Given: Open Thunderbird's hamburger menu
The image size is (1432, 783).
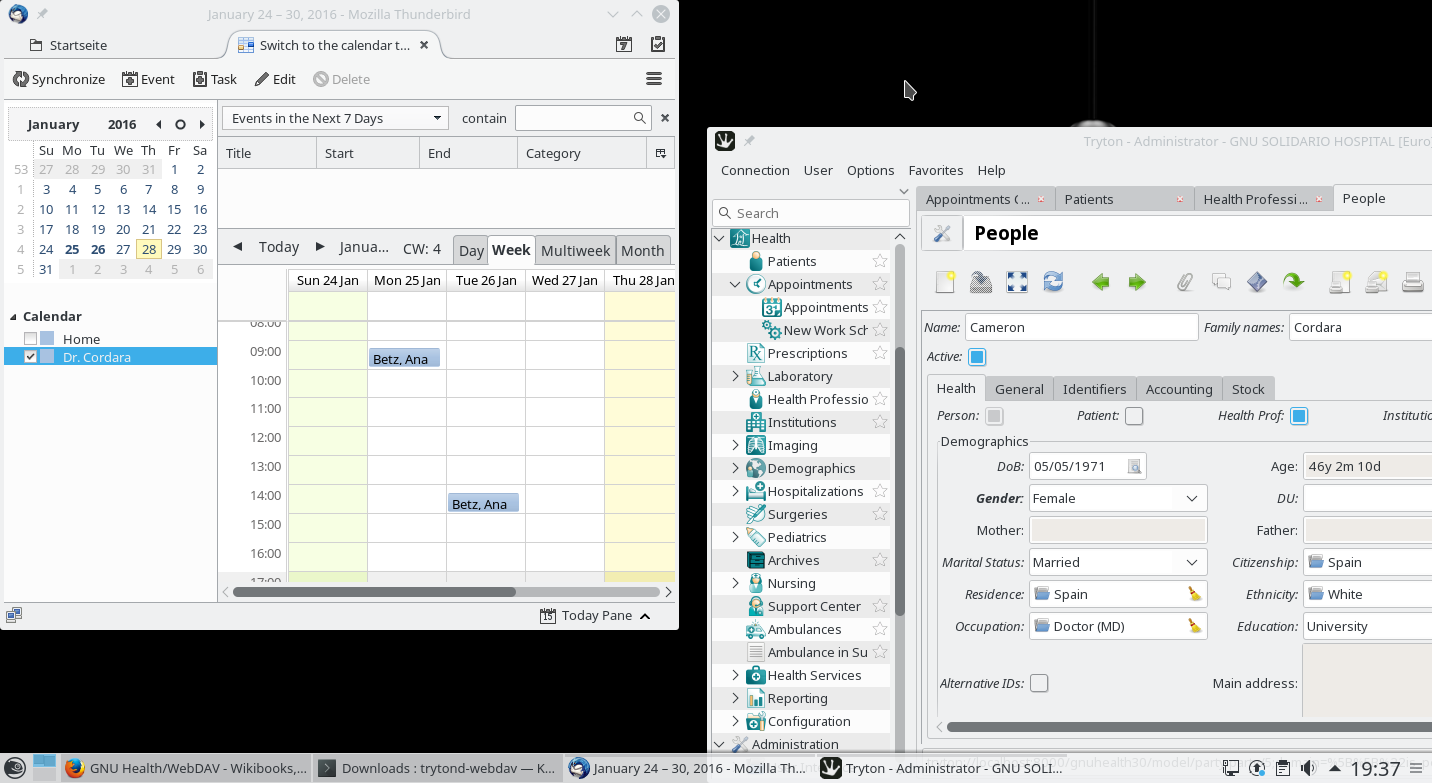Looking at the screenshot, I should pyautogui.click(x=654, y=79).
